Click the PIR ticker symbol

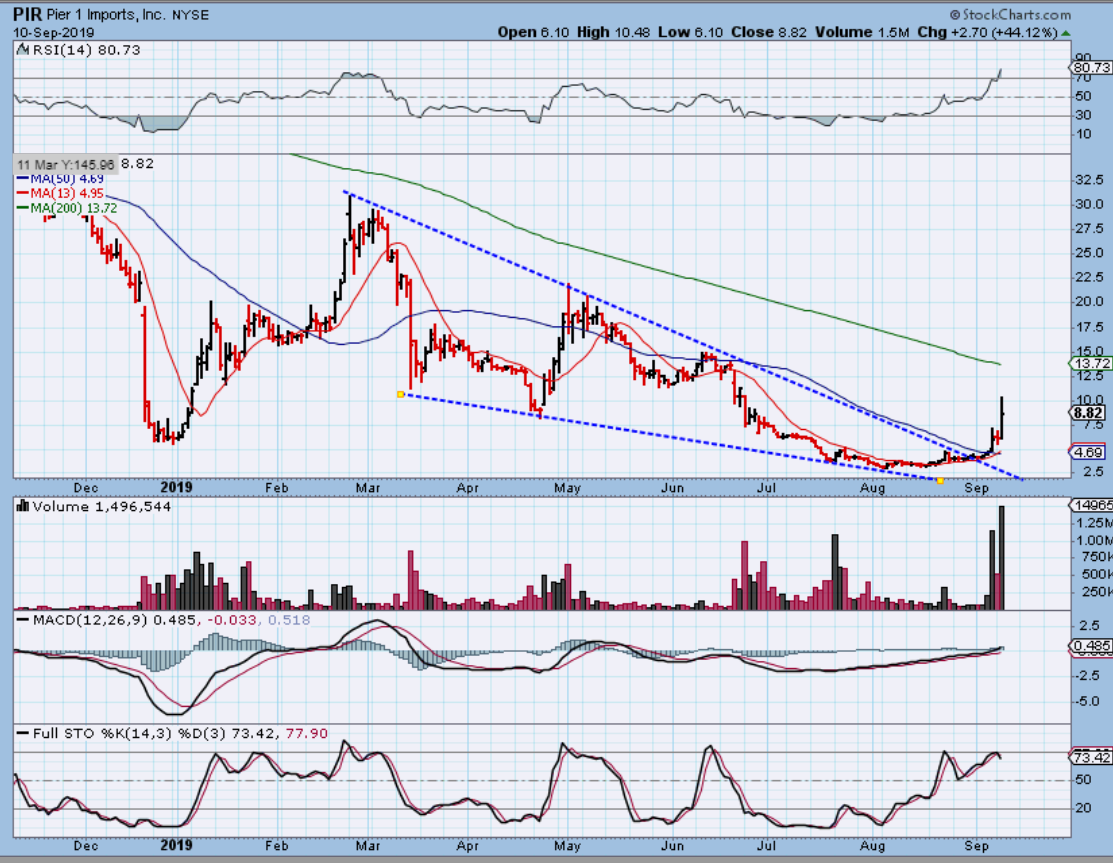[27, 14]
